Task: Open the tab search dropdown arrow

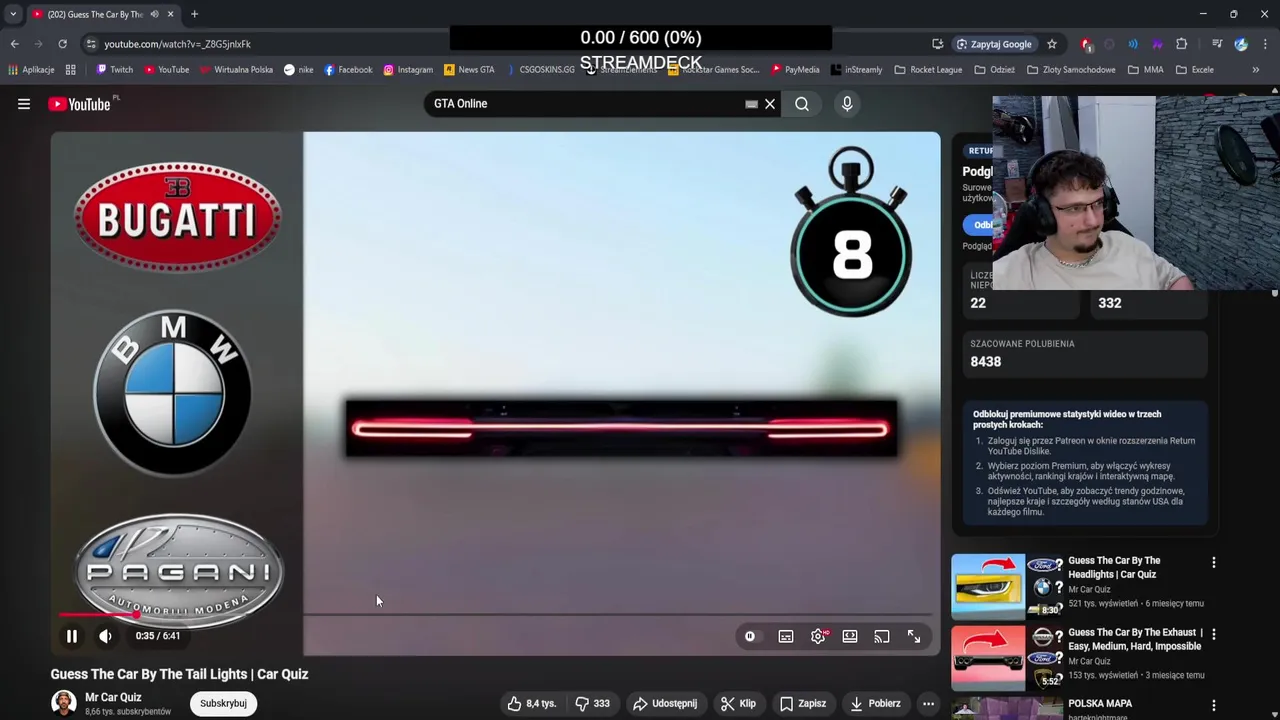Action: (x=13, y=14)
